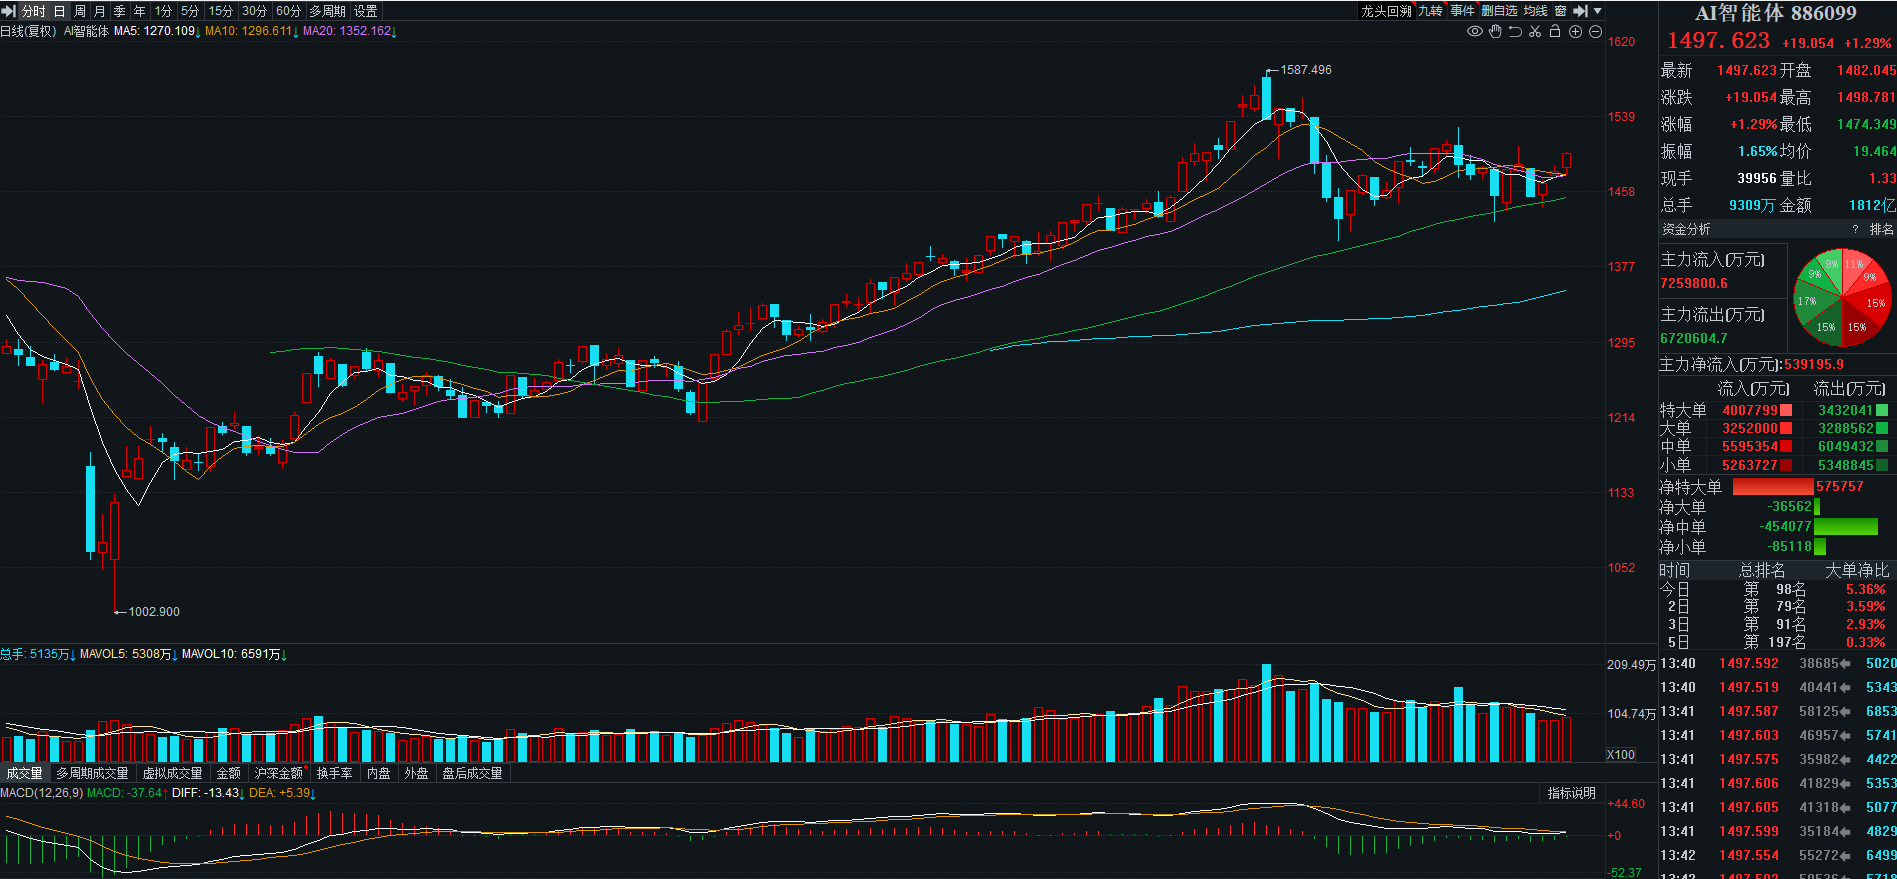The height and width of the screenshot is (879, 1897).
Task: Click 删自选 to remove from watchlist
Action: (x=1500, y=11)
